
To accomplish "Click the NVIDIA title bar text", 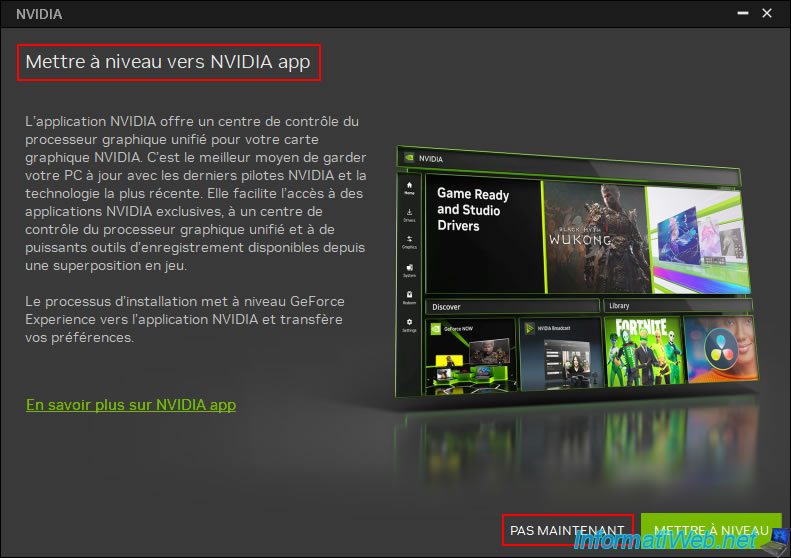I will 39,14.
